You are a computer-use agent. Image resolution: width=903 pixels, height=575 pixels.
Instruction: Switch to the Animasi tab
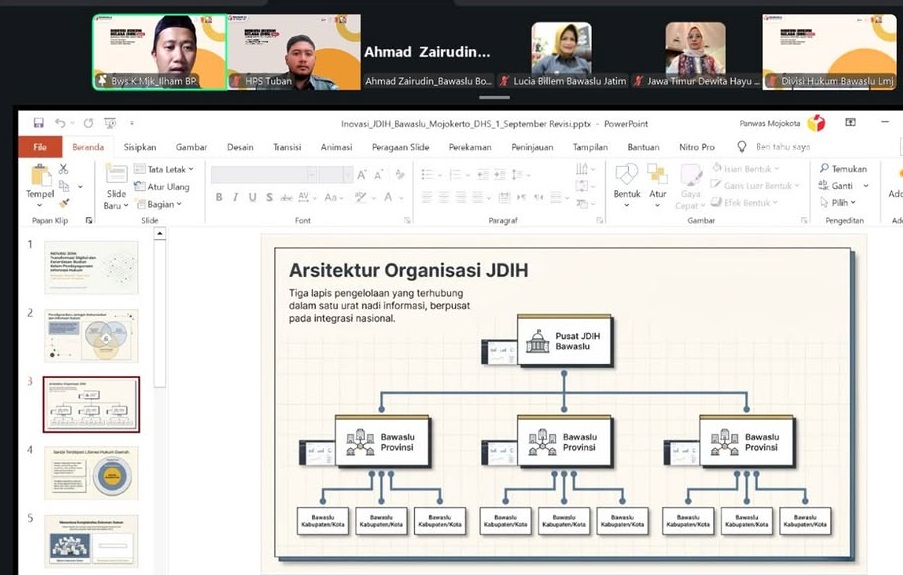click(x=336, y=147)
